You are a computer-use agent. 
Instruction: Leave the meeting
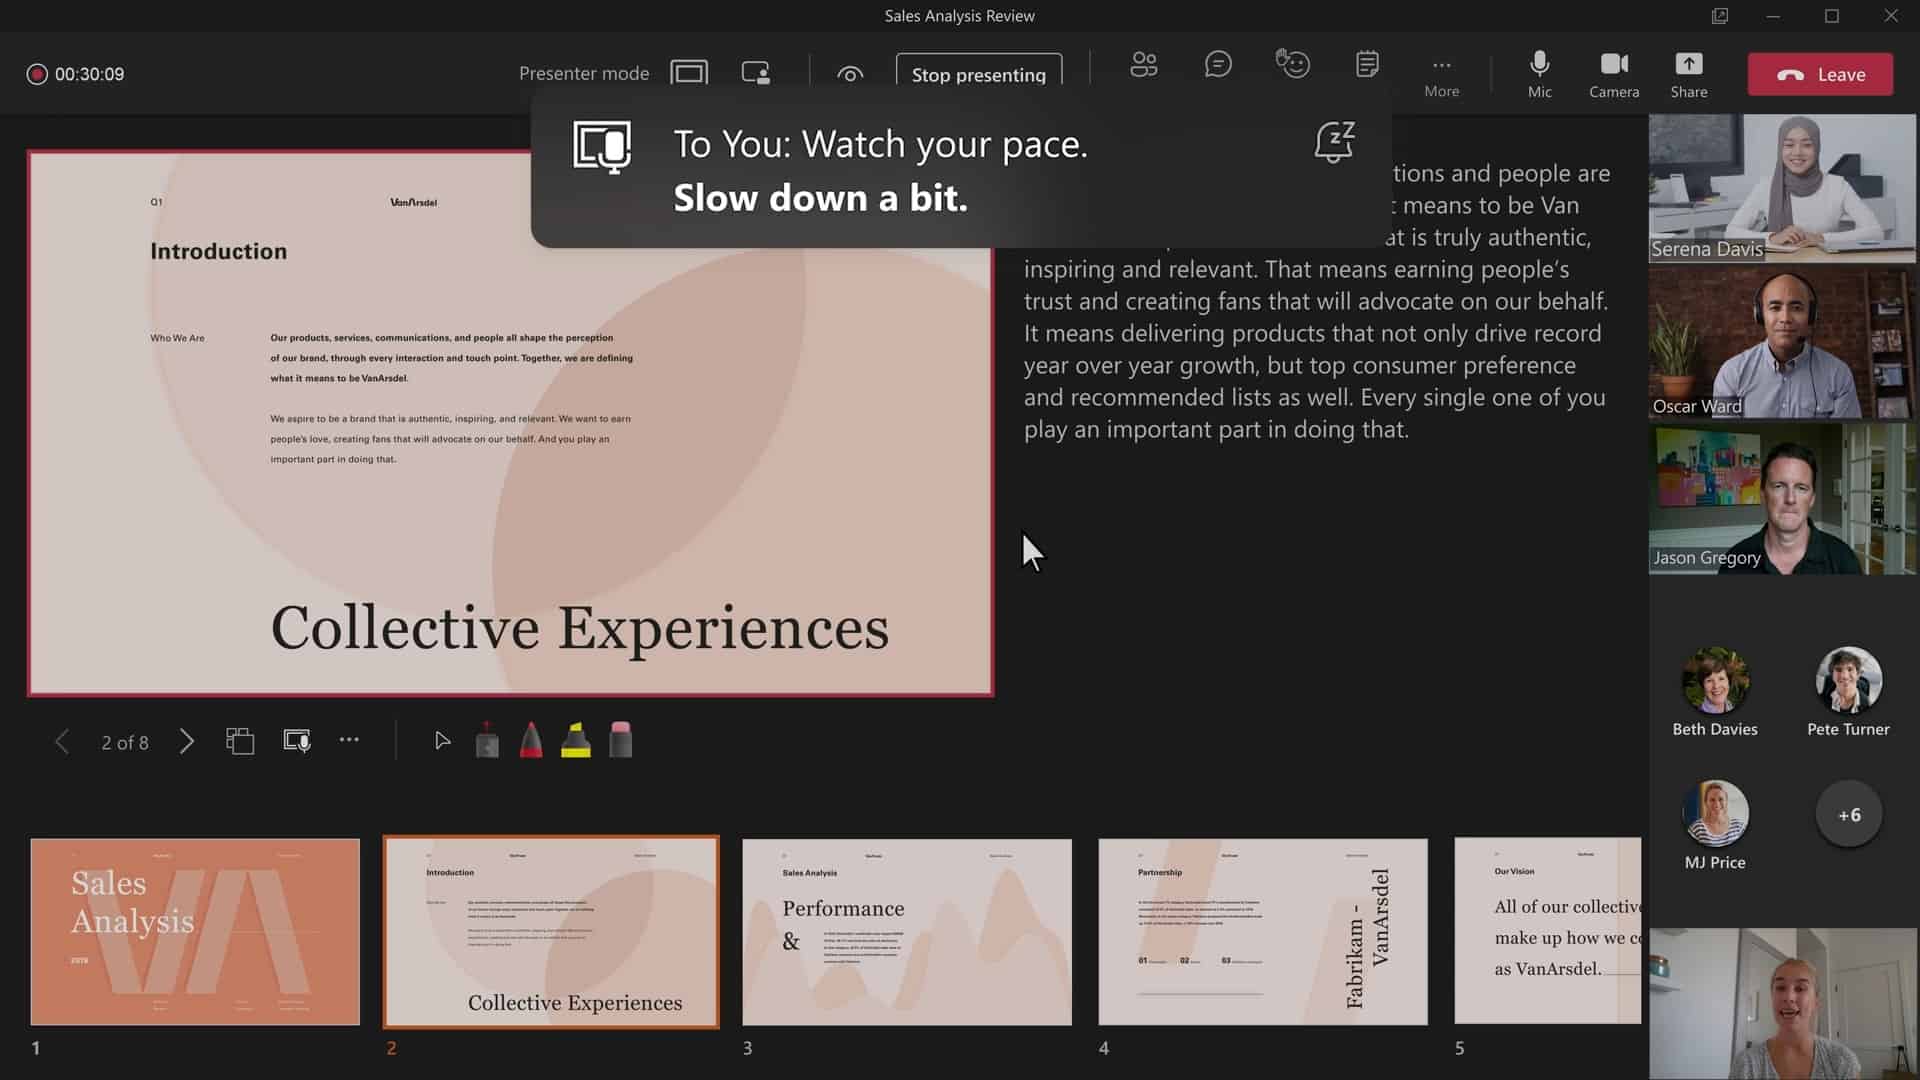(1820, 74)
